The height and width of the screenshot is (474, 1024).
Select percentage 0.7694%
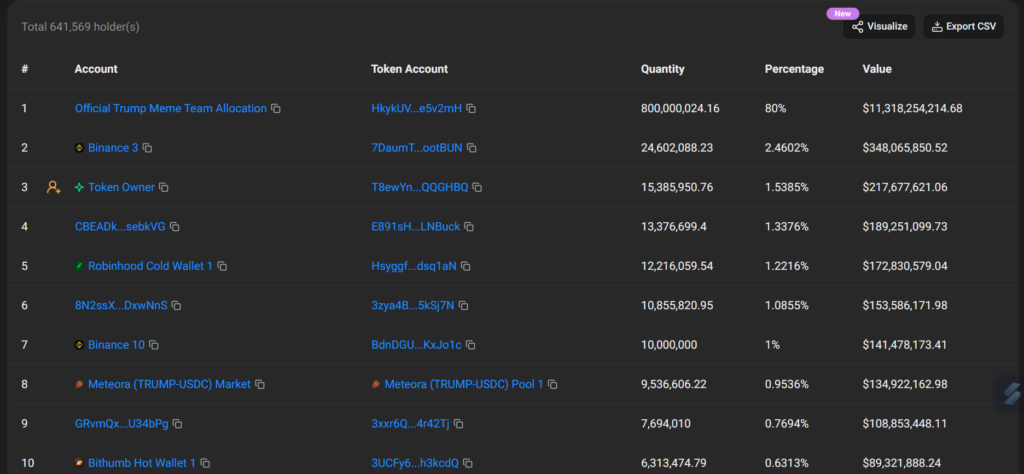[786, 424]
